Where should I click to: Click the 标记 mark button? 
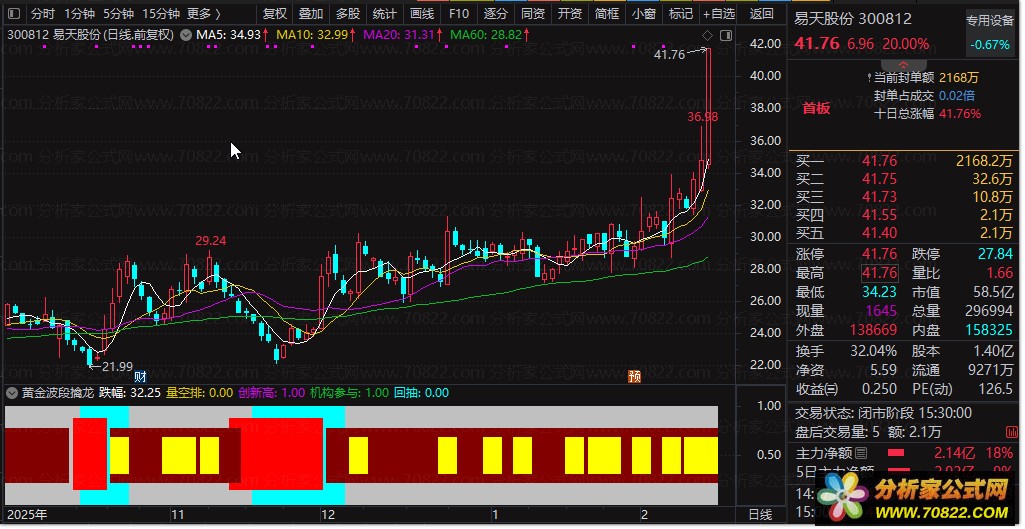coord(681,14)
